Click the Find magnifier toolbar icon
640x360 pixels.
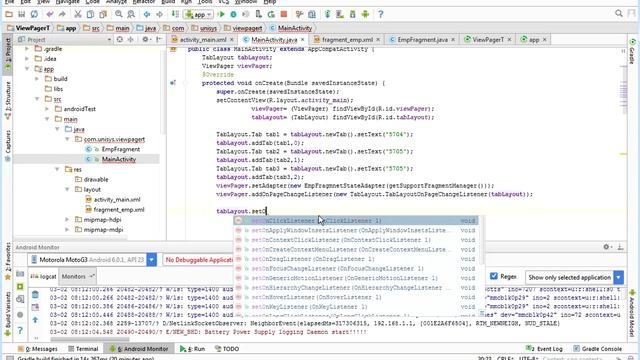click(x=118, y=14)
